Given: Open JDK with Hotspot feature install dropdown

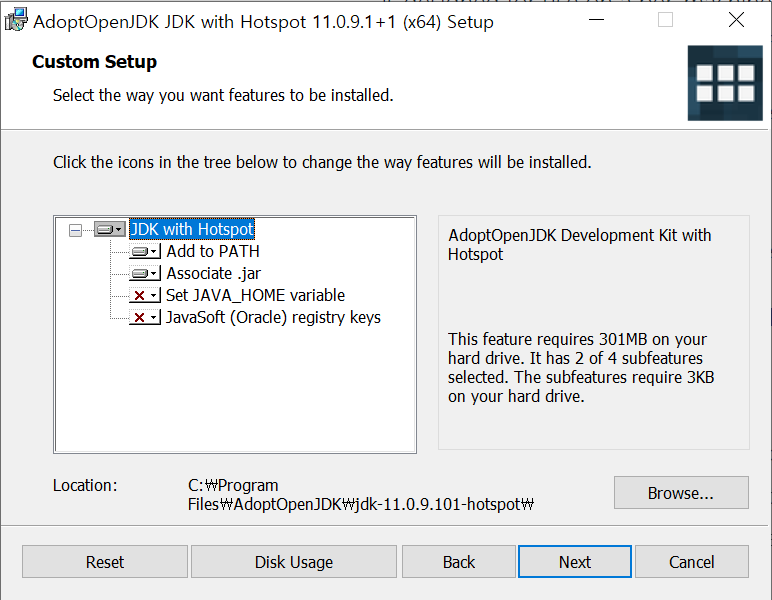Looking at the screenshot, I should (110, 229).
